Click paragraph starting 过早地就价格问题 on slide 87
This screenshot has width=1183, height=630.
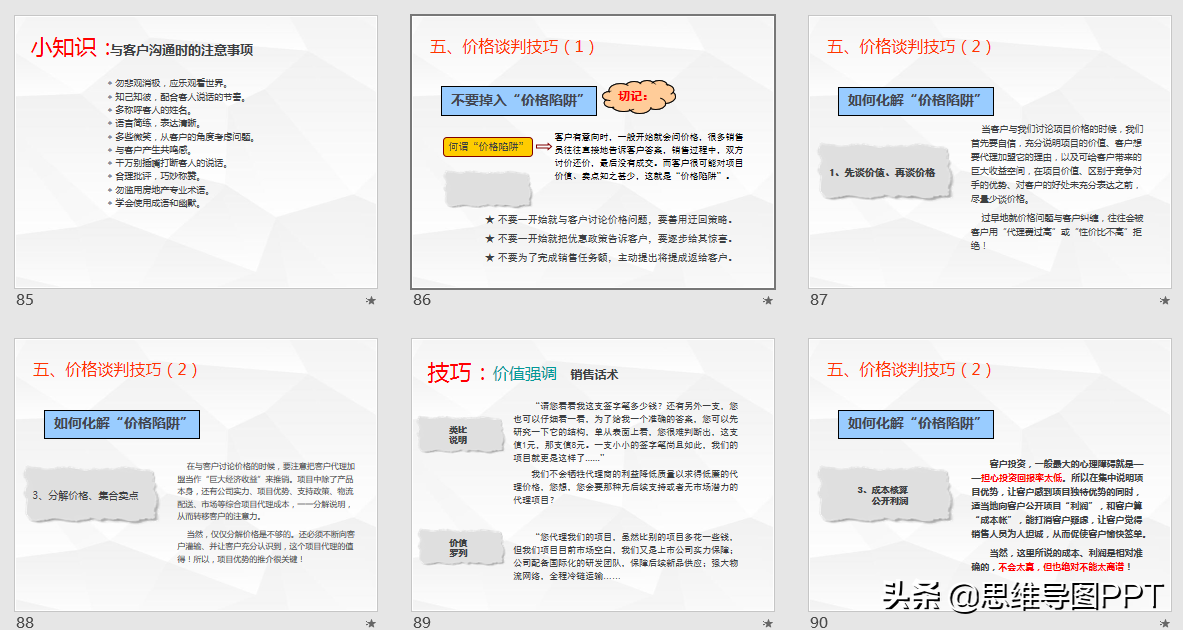pos(1056,232)
